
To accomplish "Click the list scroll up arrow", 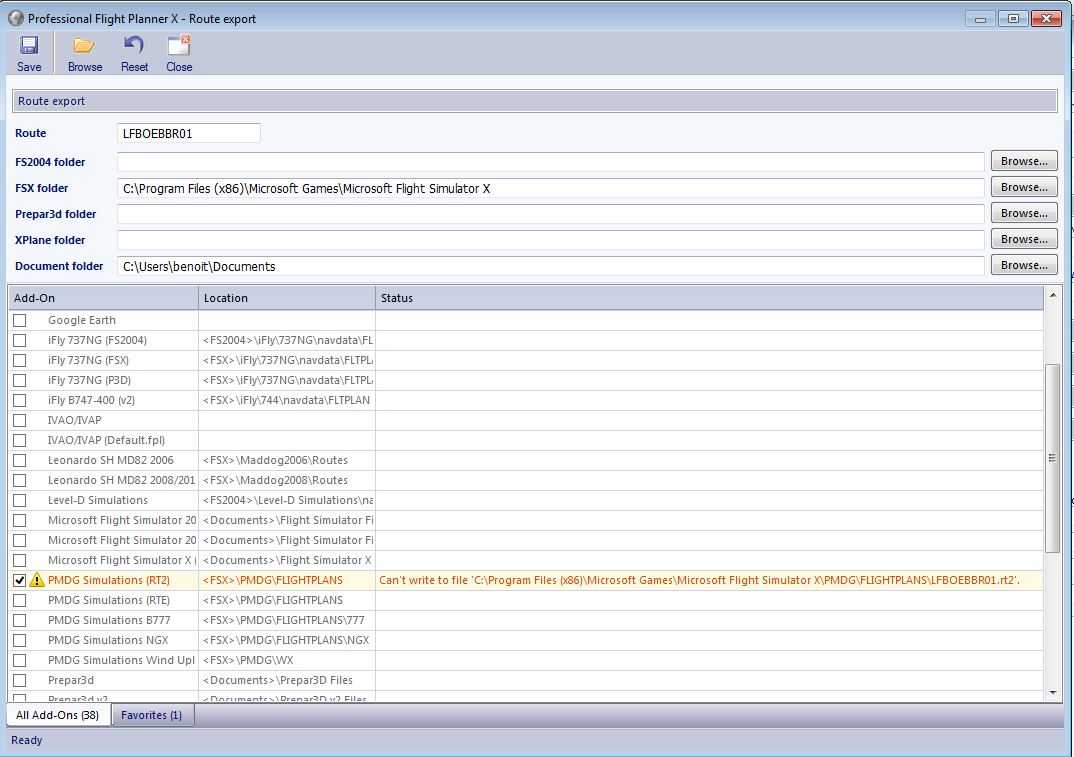I will (x=1052, y=295).
